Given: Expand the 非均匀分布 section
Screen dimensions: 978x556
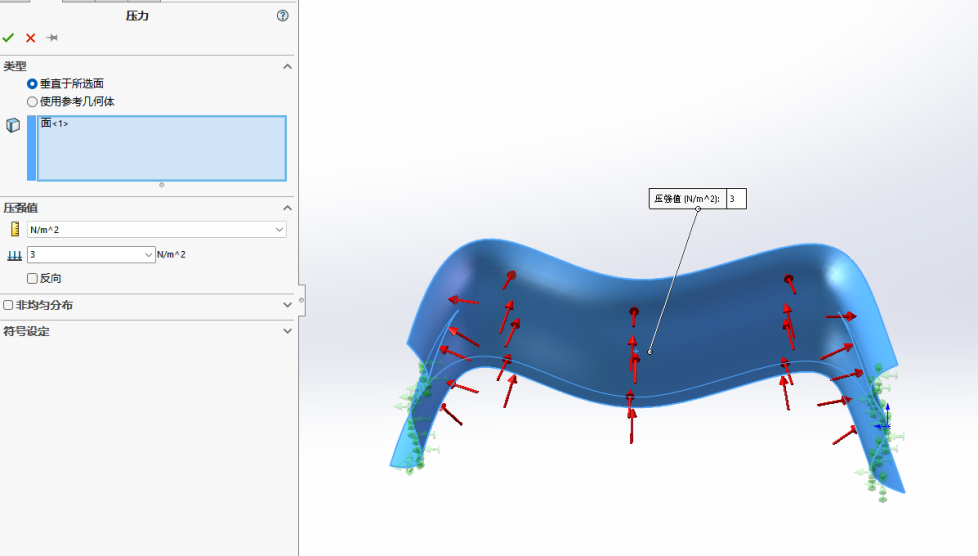Looking at the screenshot, I should click(287, 305).
